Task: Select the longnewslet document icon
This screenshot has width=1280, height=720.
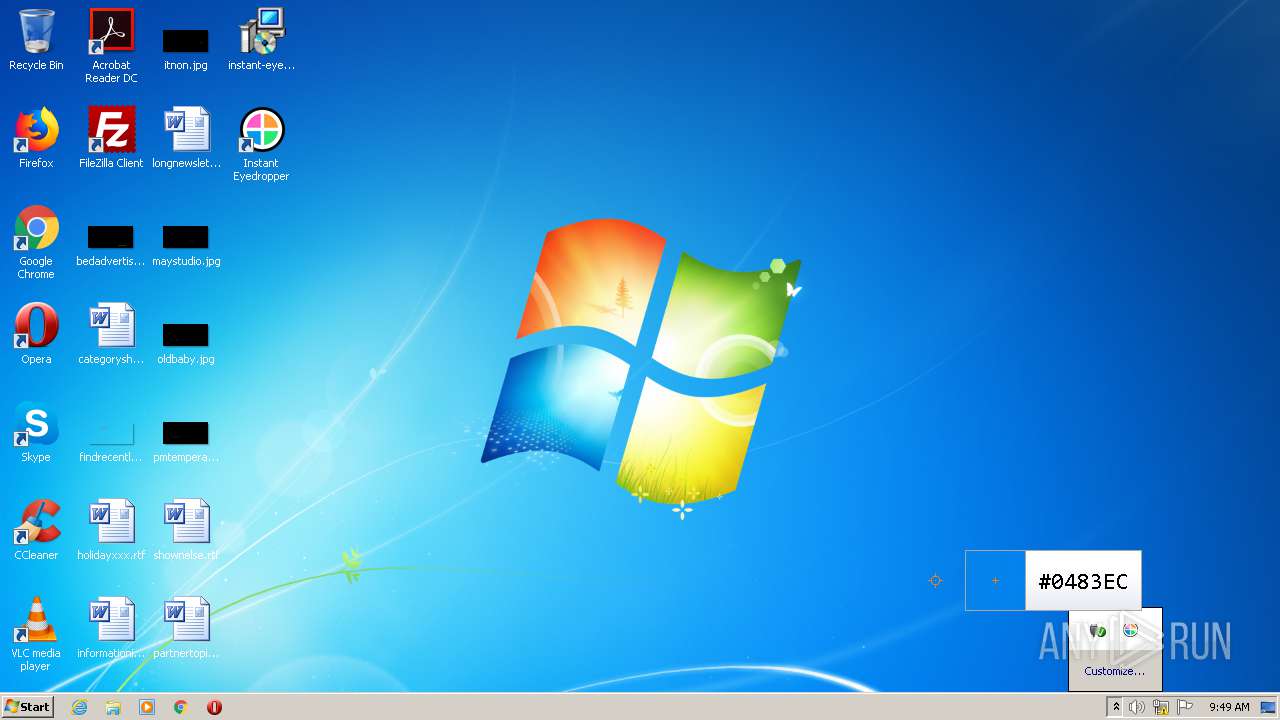Action: (x=186, y=138)
